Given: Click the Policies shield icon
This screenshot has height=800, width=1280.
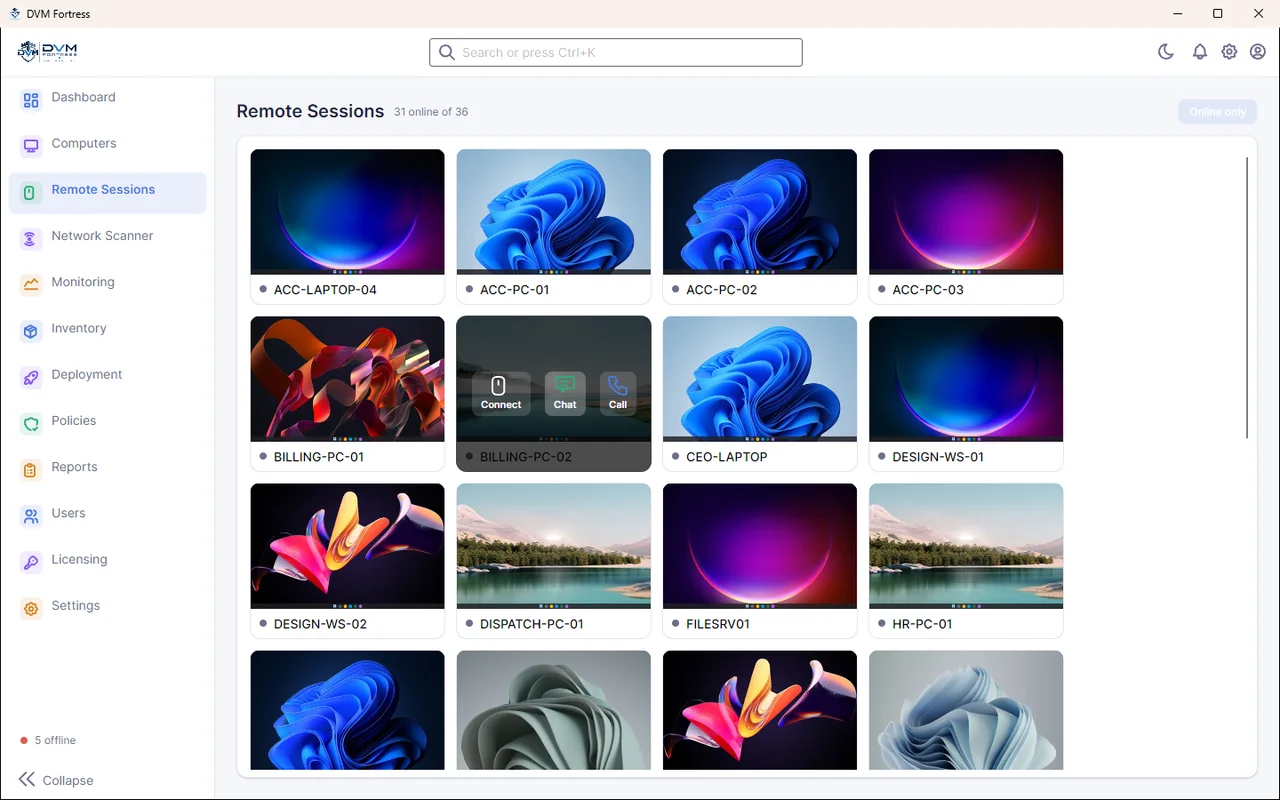Looking at the screenshot, I should tap(31, 423).
